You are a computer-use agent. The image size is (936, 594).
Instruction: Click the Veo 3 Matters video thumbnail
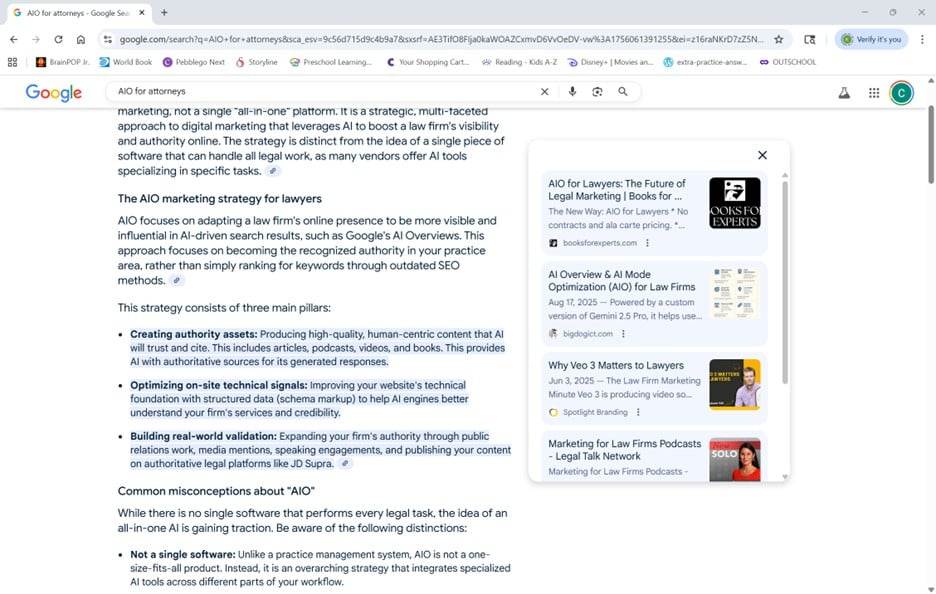pos(735,384)
